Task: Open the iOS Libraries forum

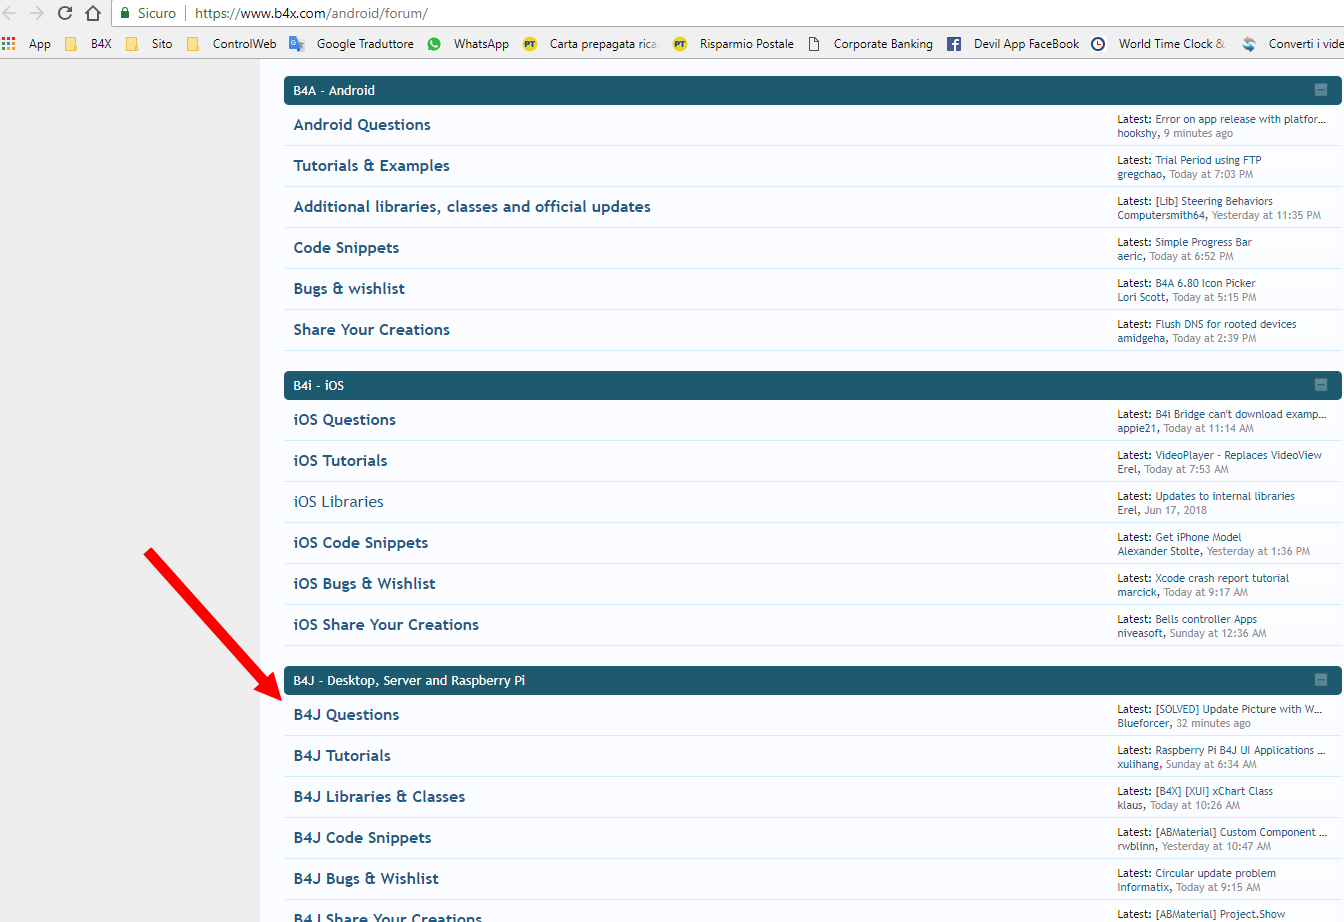Action: coord(338,502)
